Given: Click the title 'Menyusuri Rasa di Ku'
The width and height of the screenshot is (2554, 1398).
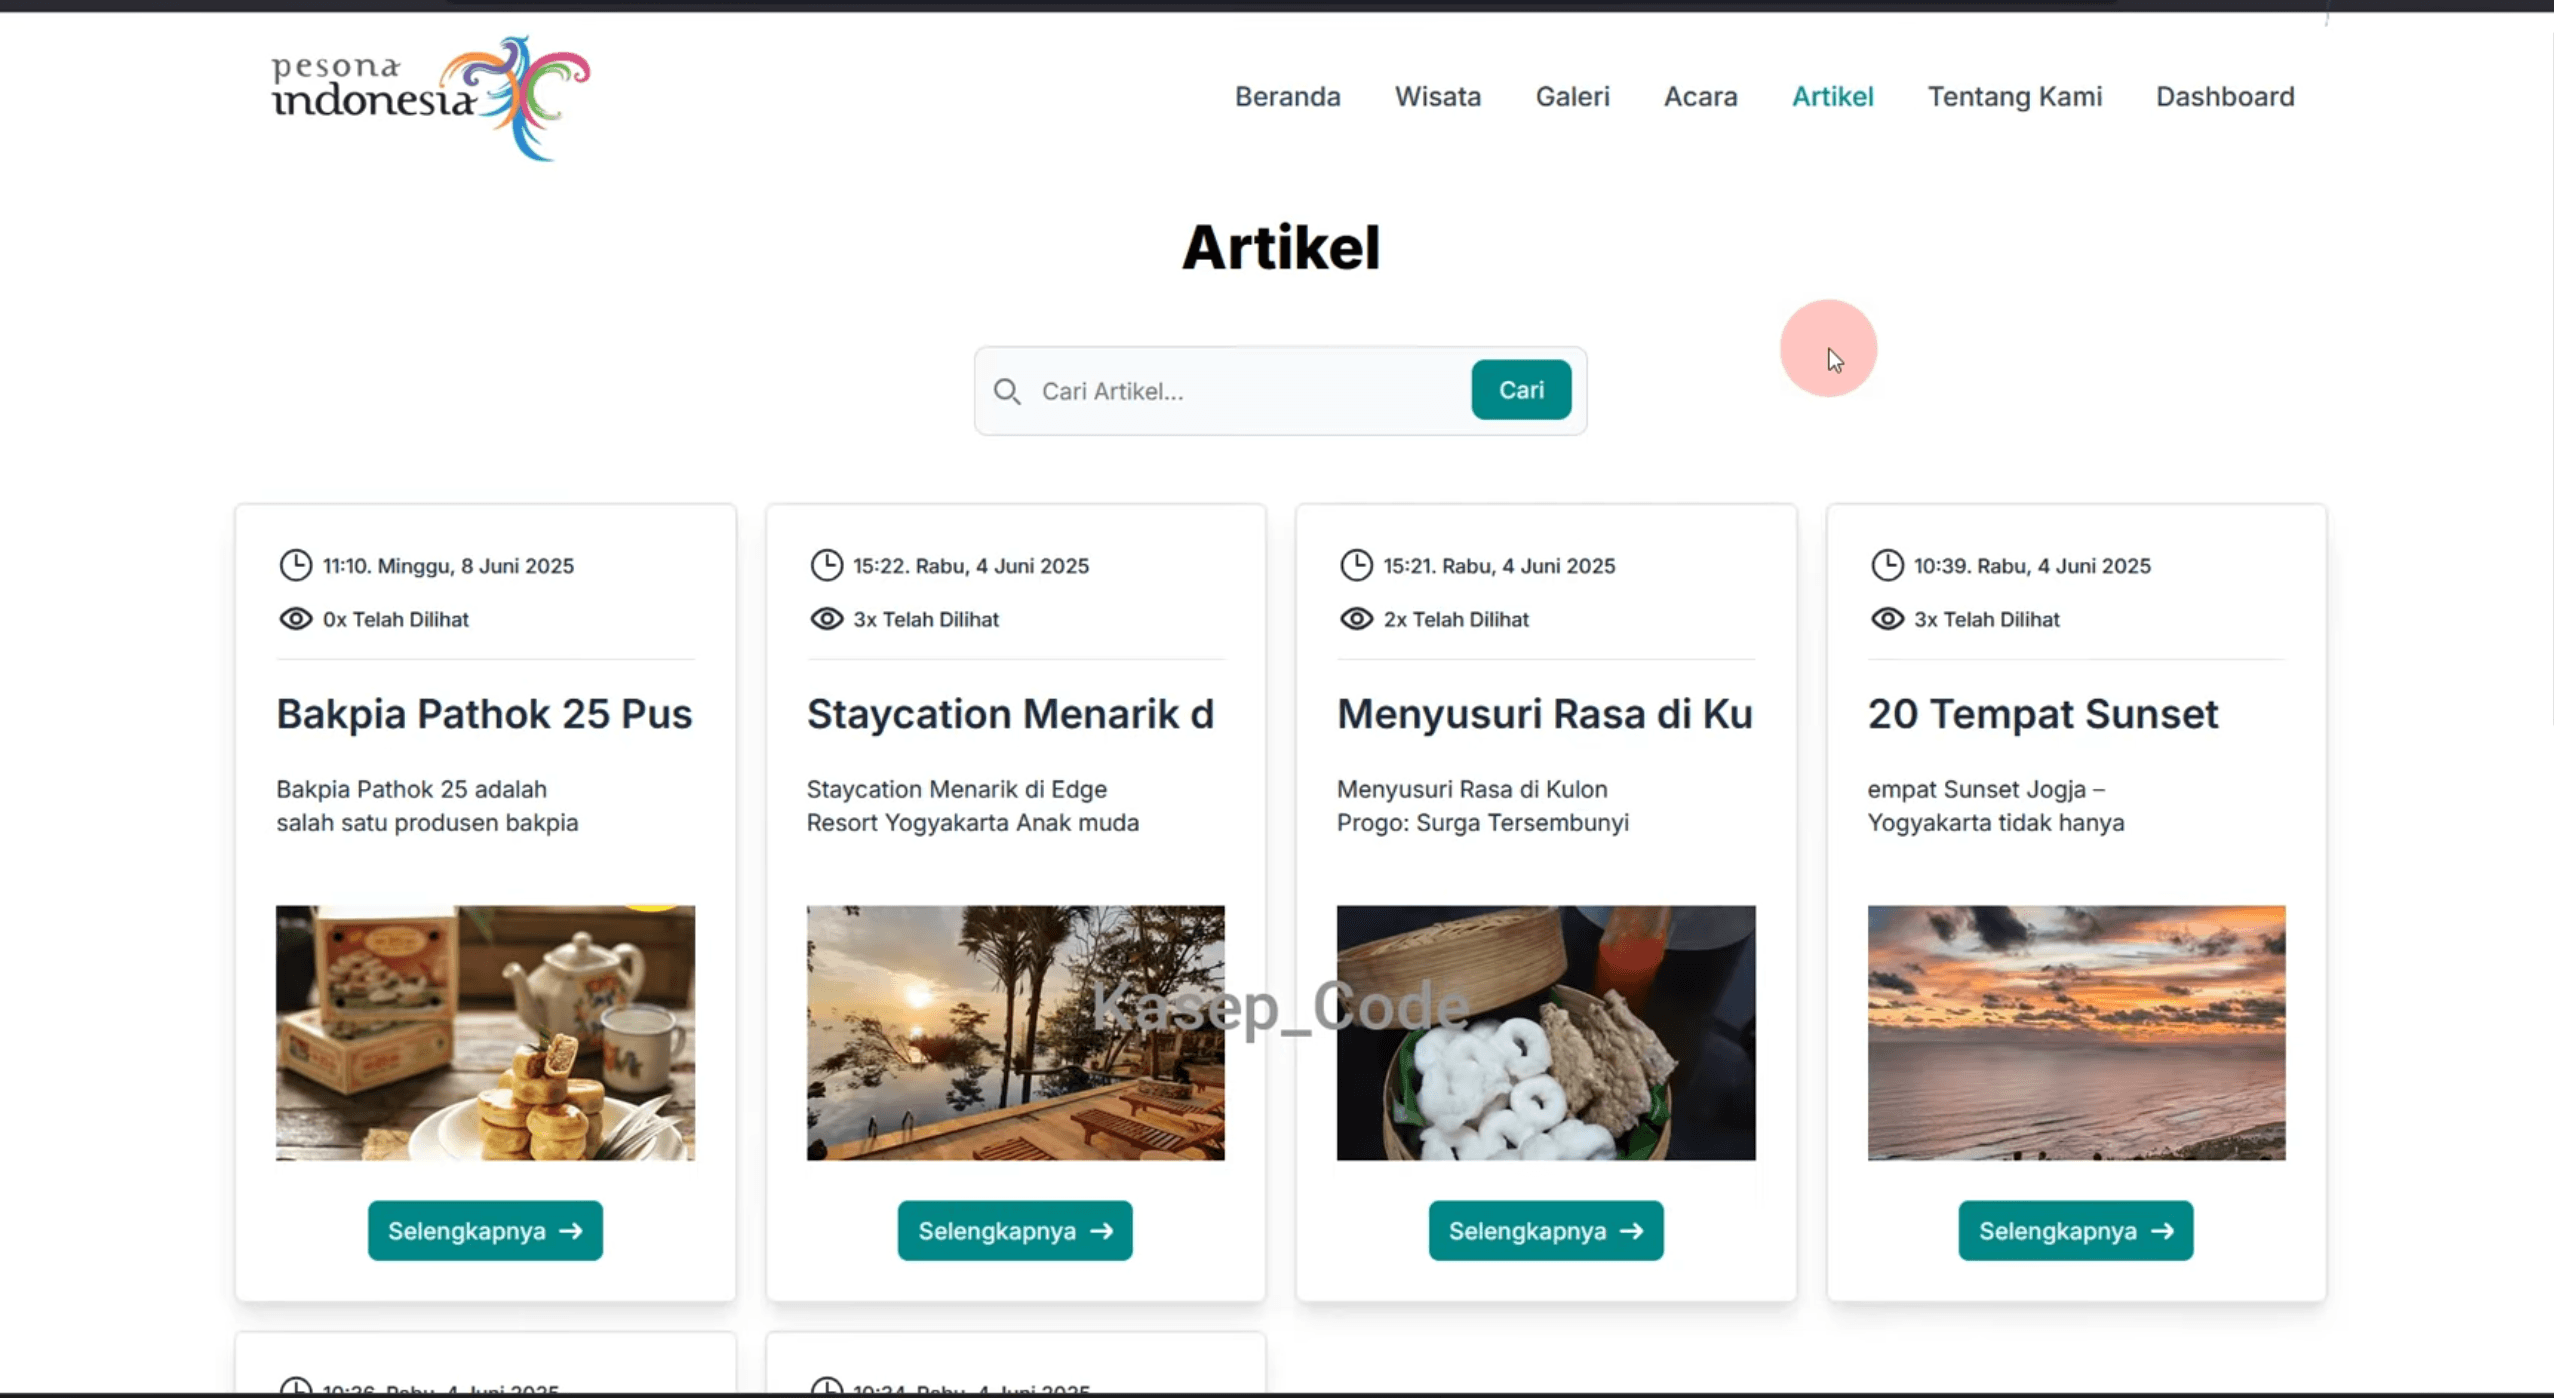Looking at the screenshot, I should tap(1545, 714).
